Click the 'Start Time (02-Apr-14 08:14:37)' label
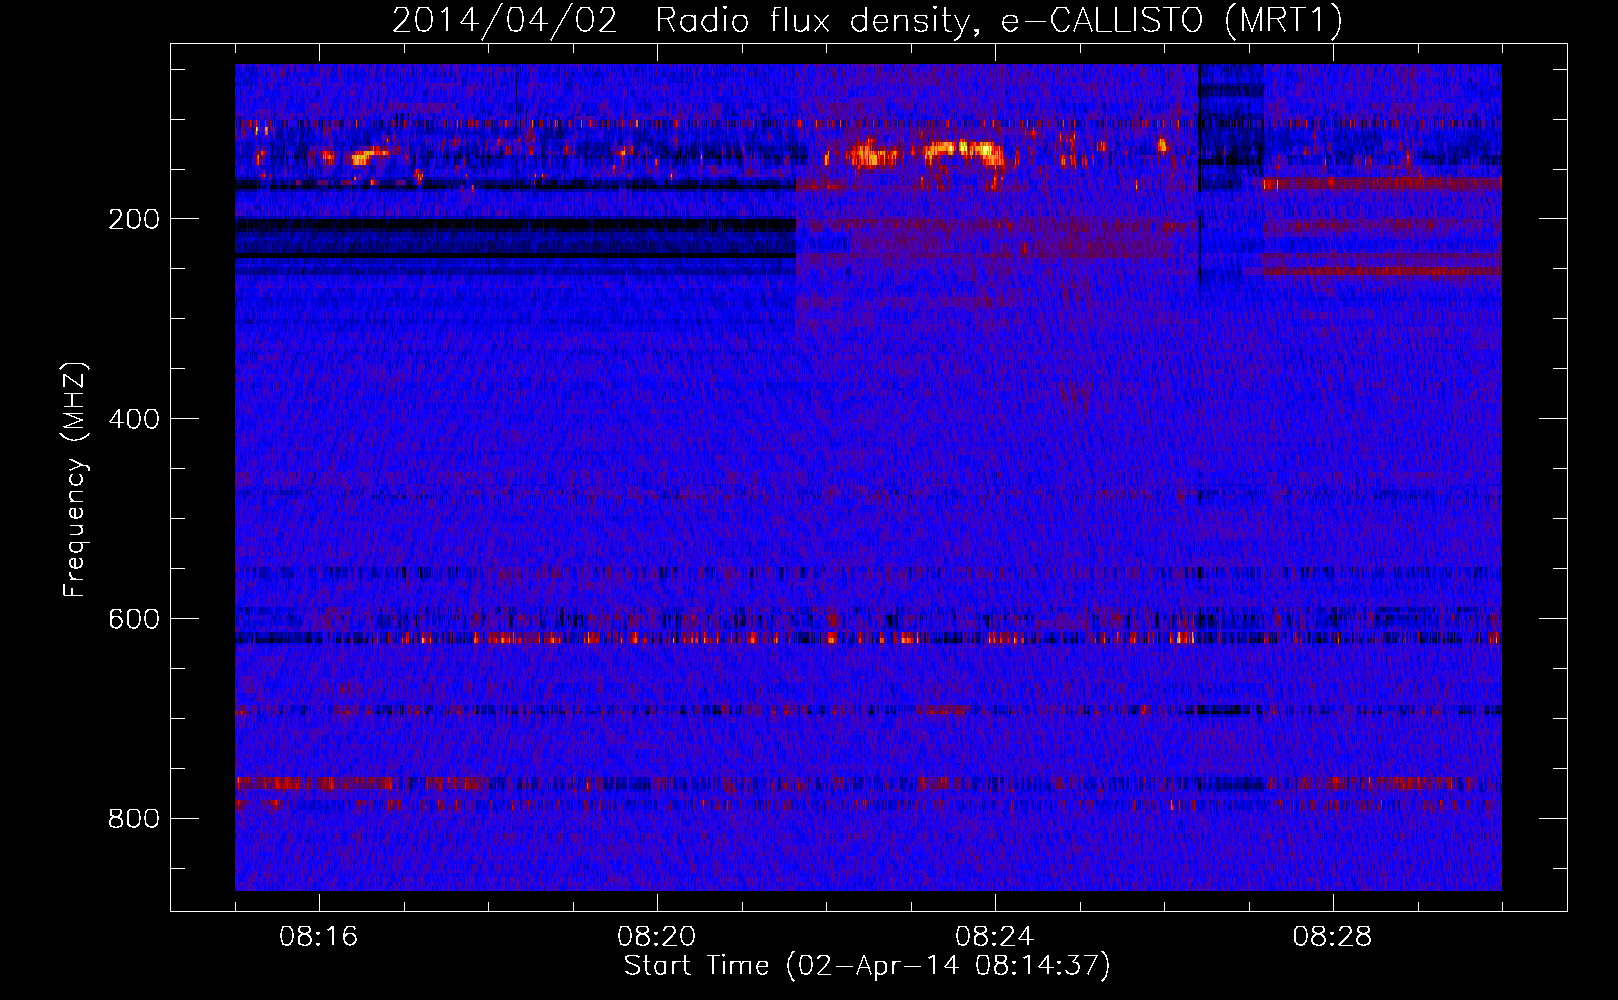Image resolution: width=1618 pixels, height=1000 pixels. tap(867, 966)
